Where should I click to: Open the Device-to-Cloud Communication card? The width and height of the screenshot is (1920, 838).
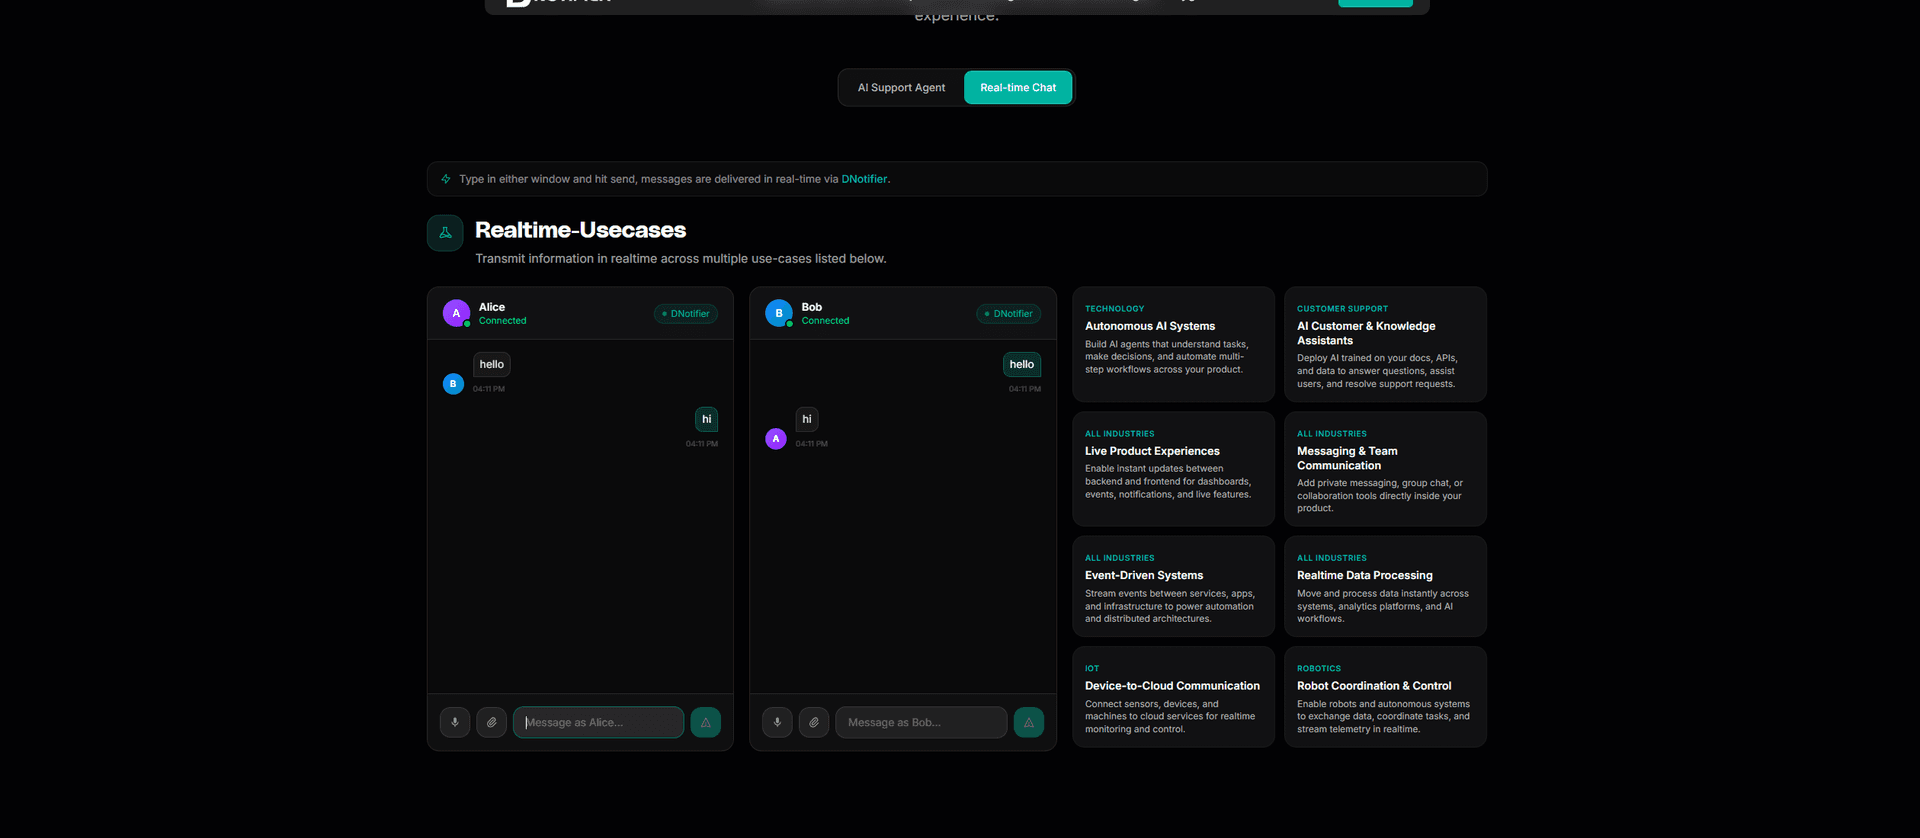(x=1173, y=697)
